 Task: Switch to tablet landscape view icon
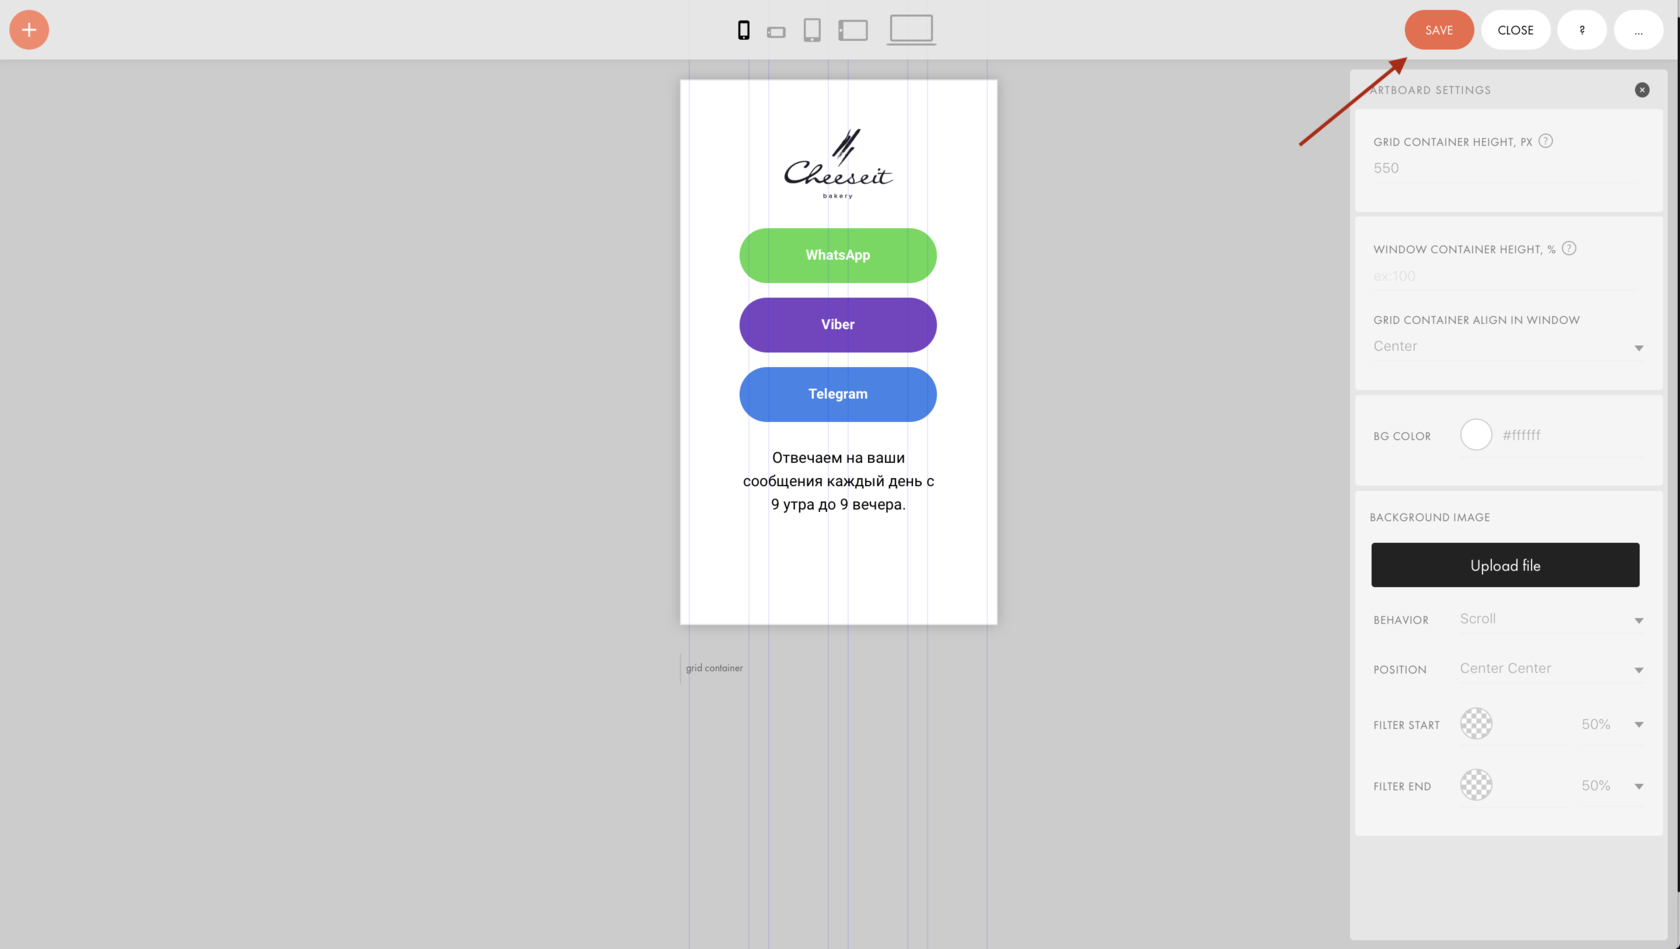[853, 31]
